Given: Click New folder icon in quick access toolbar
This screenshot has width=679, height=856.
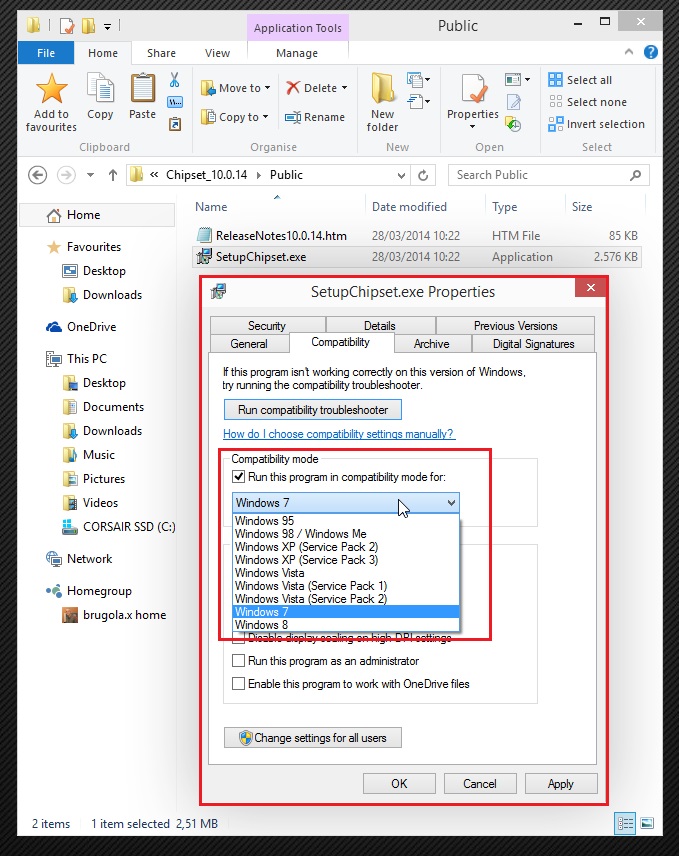Looking at the screenshot, I should [x=88, y=26].
